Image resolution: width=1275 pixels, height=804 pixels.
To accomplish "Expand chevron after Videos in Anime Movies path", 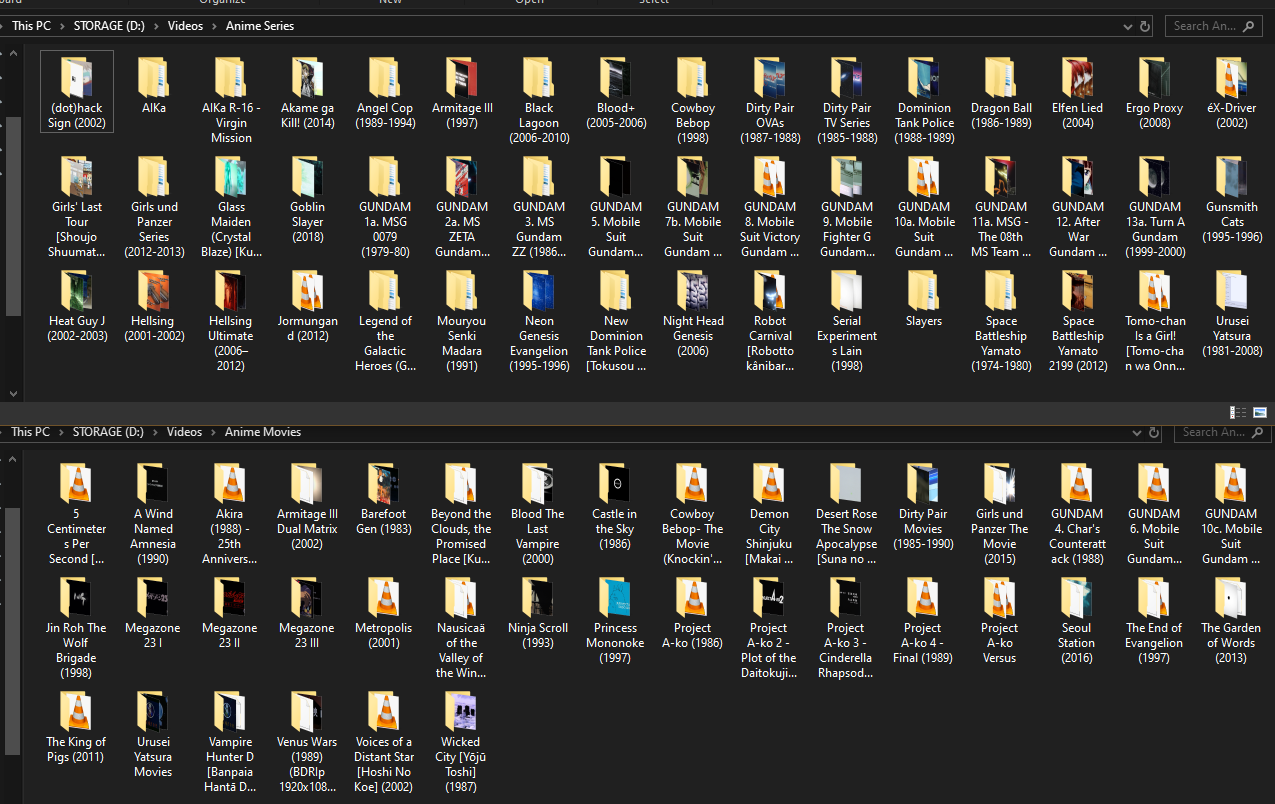I will coord(213,432).
